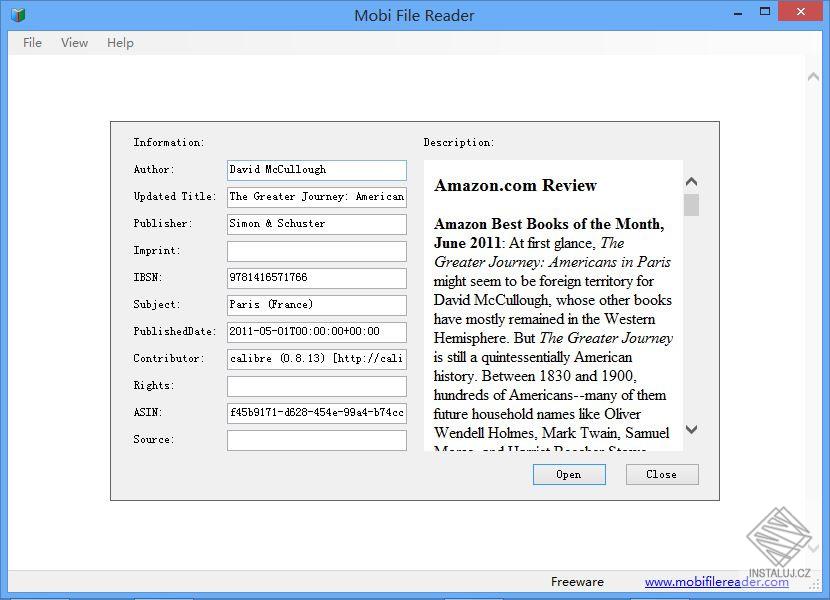This screenshot has width=830, height=600.
Task: Click the empty Source field
Action: [317, 440]
